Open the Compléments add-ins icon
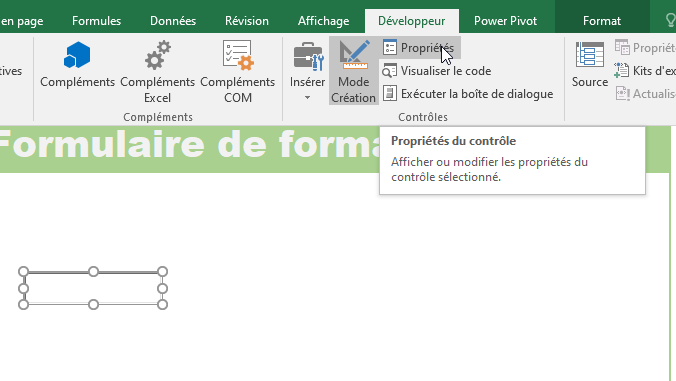Screen dimensions: 676x381 (x=77, y=55)
